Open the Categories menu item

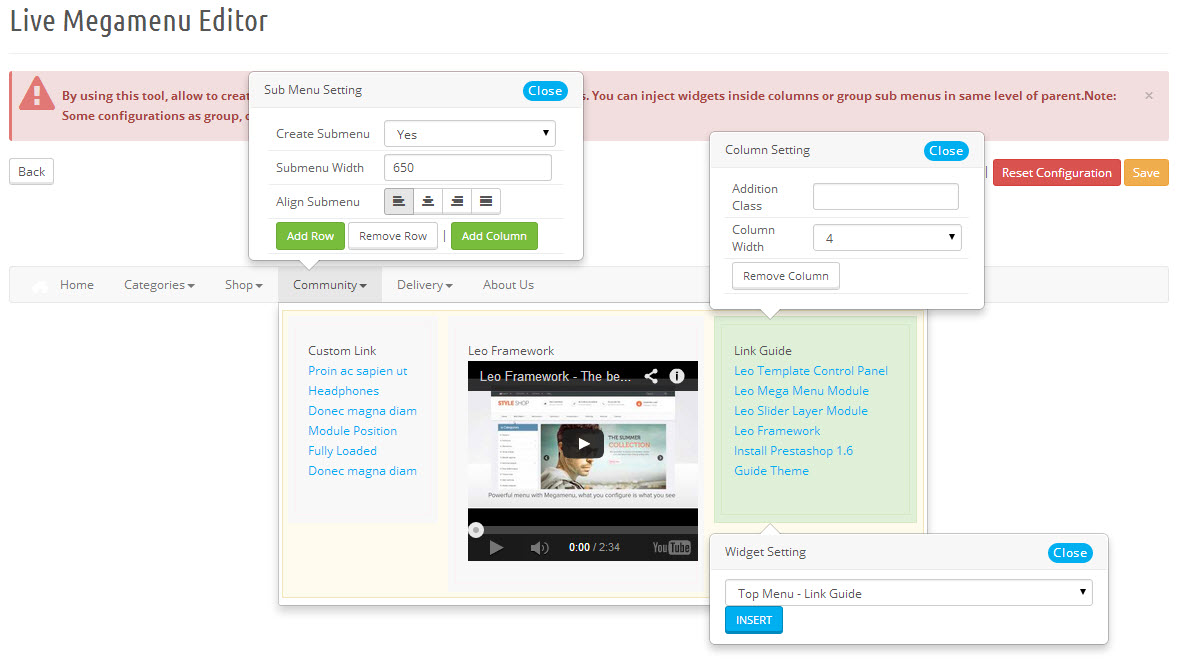(x=159, y=285)
